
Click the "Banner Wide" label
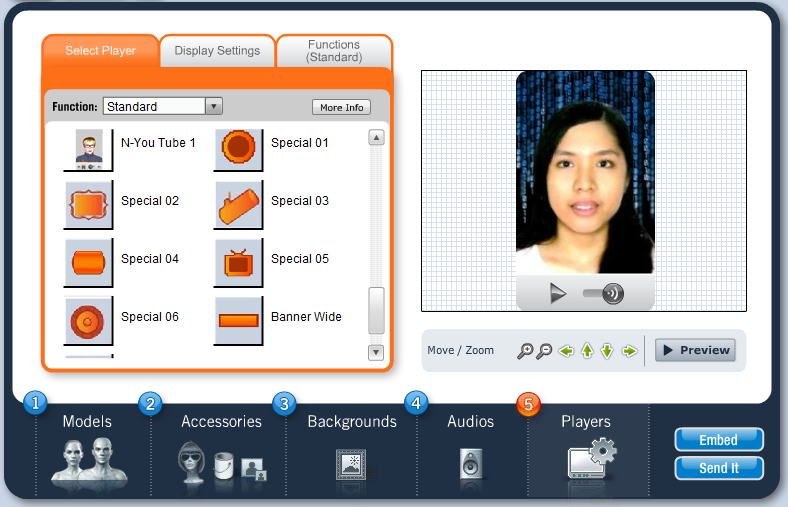pos(306,317)
